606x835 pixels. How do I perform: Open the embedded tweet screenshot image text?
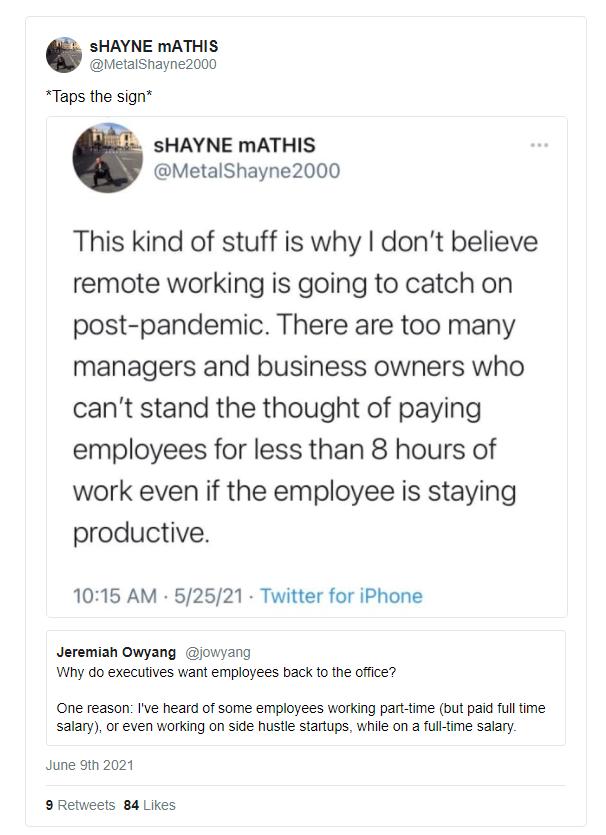click(x=305, y=387)
